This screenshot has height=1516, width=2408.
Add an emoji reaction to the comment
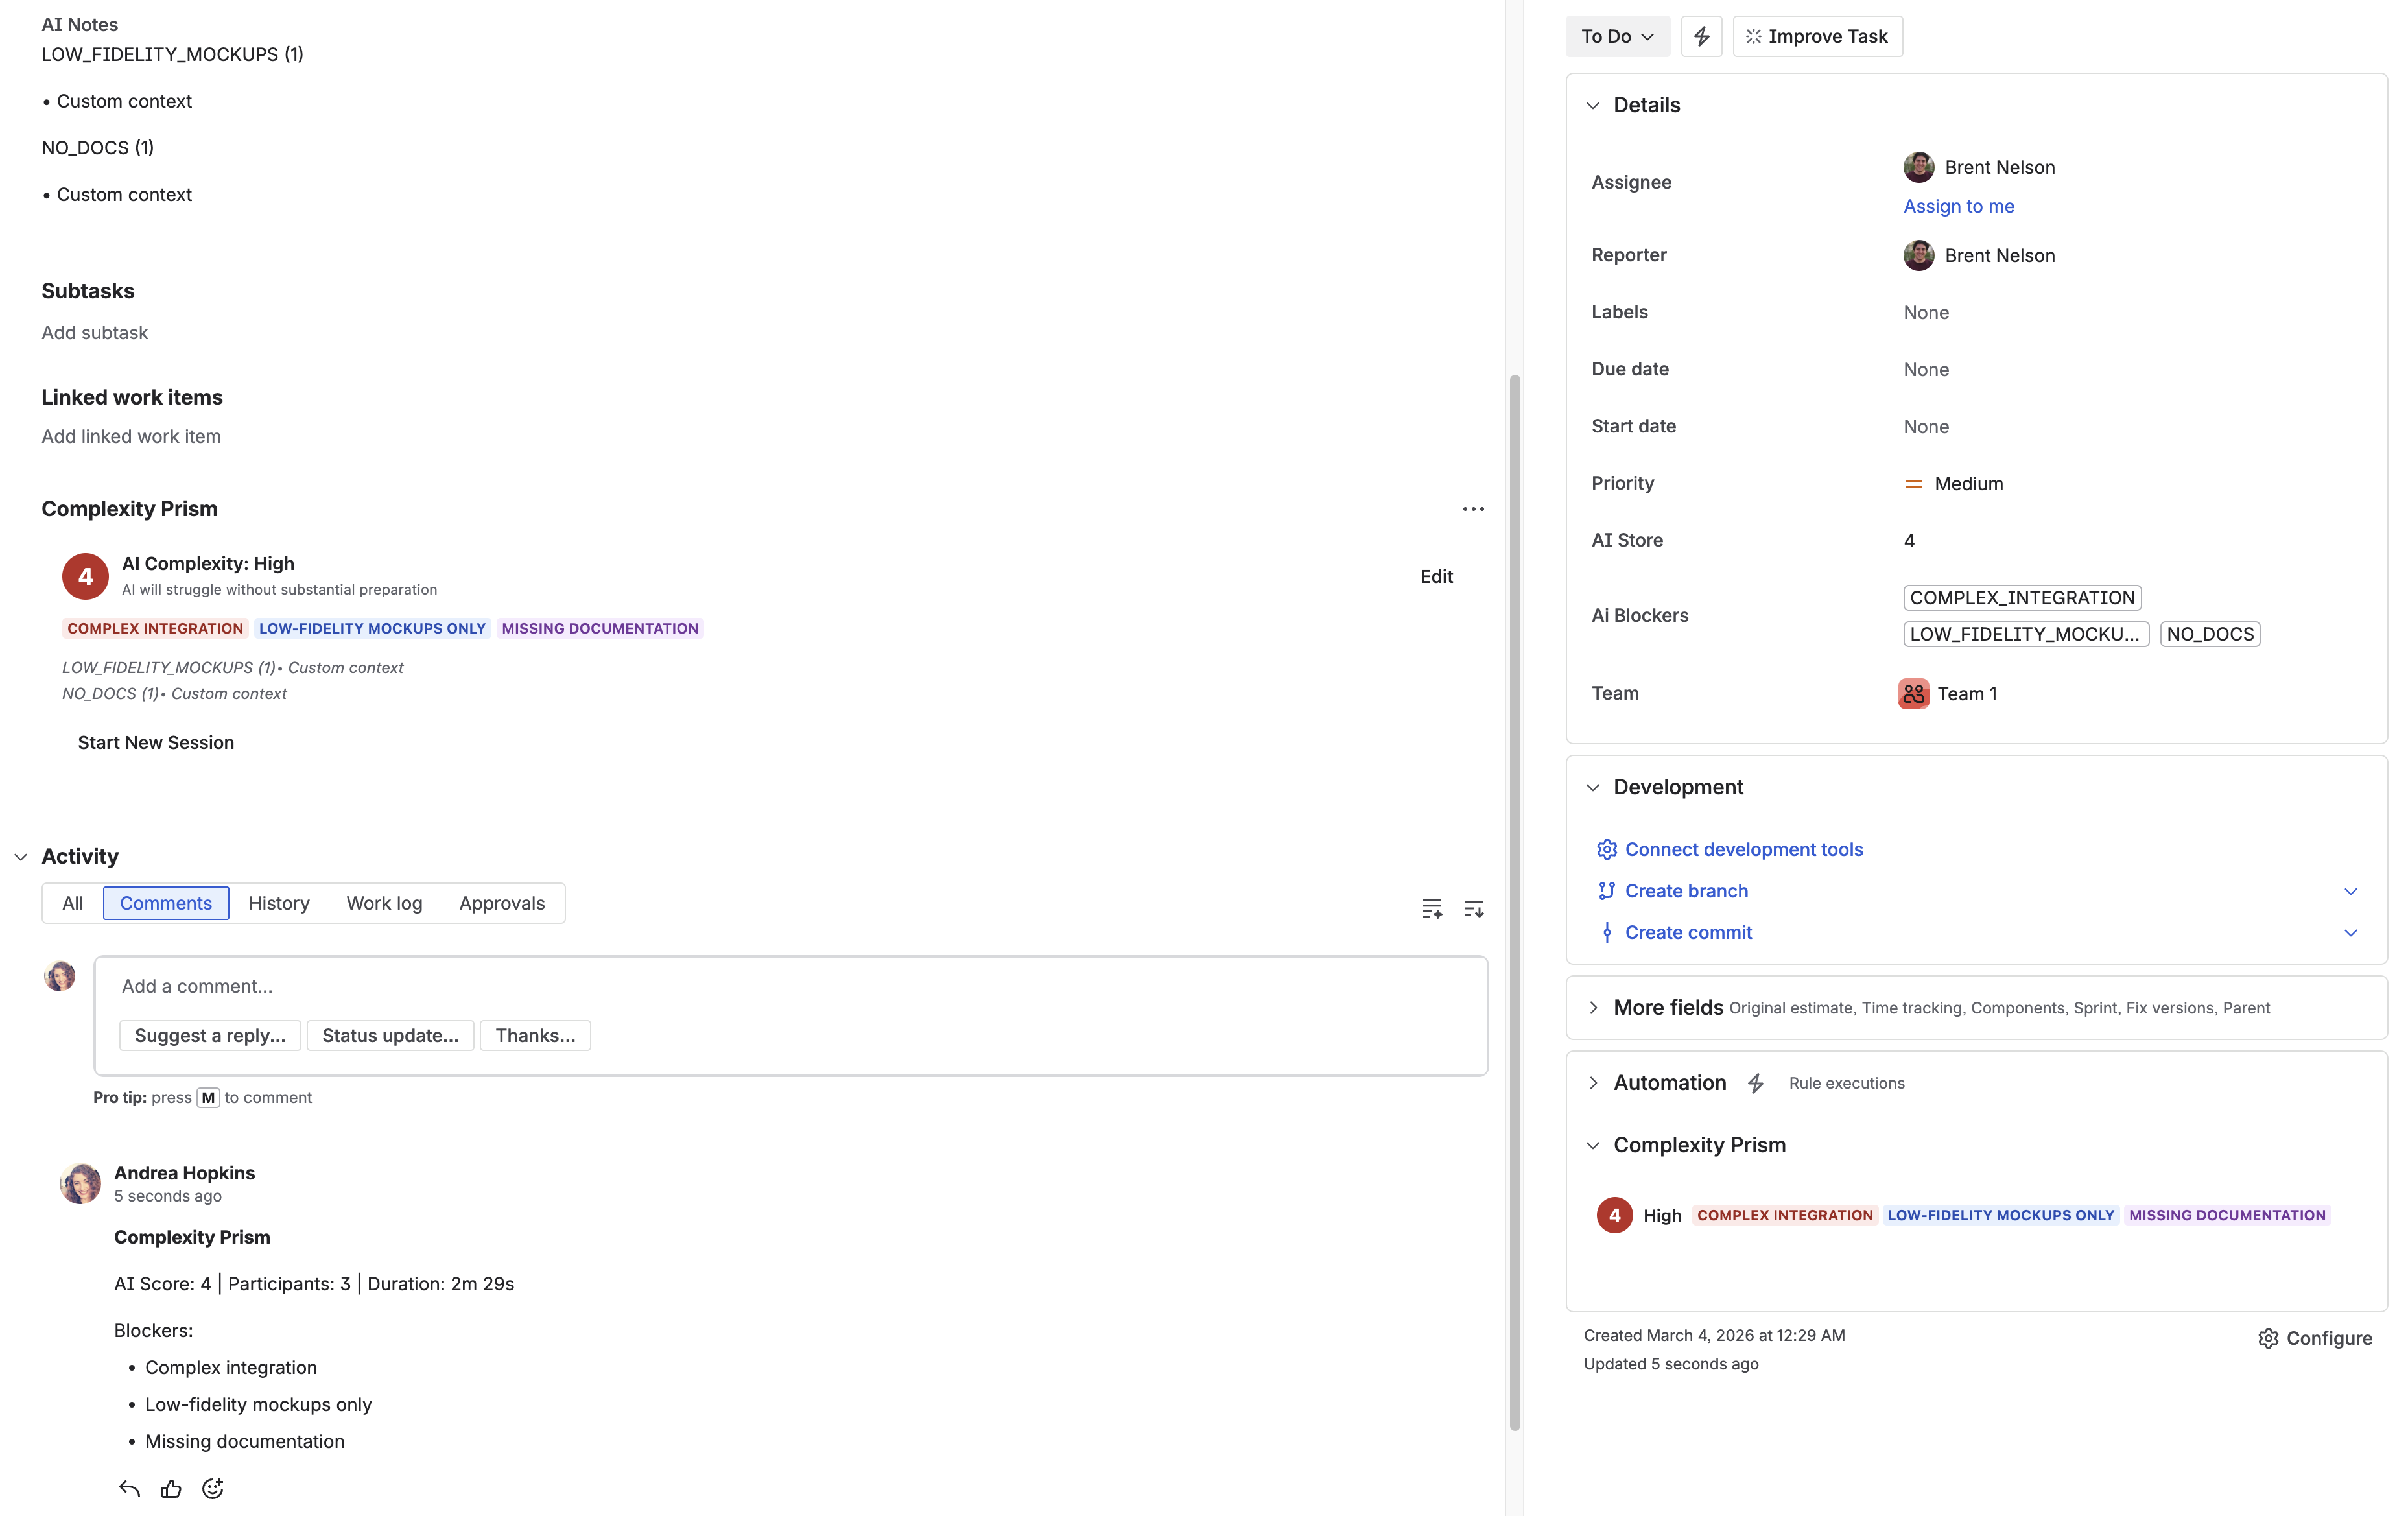coord(212,1488)
